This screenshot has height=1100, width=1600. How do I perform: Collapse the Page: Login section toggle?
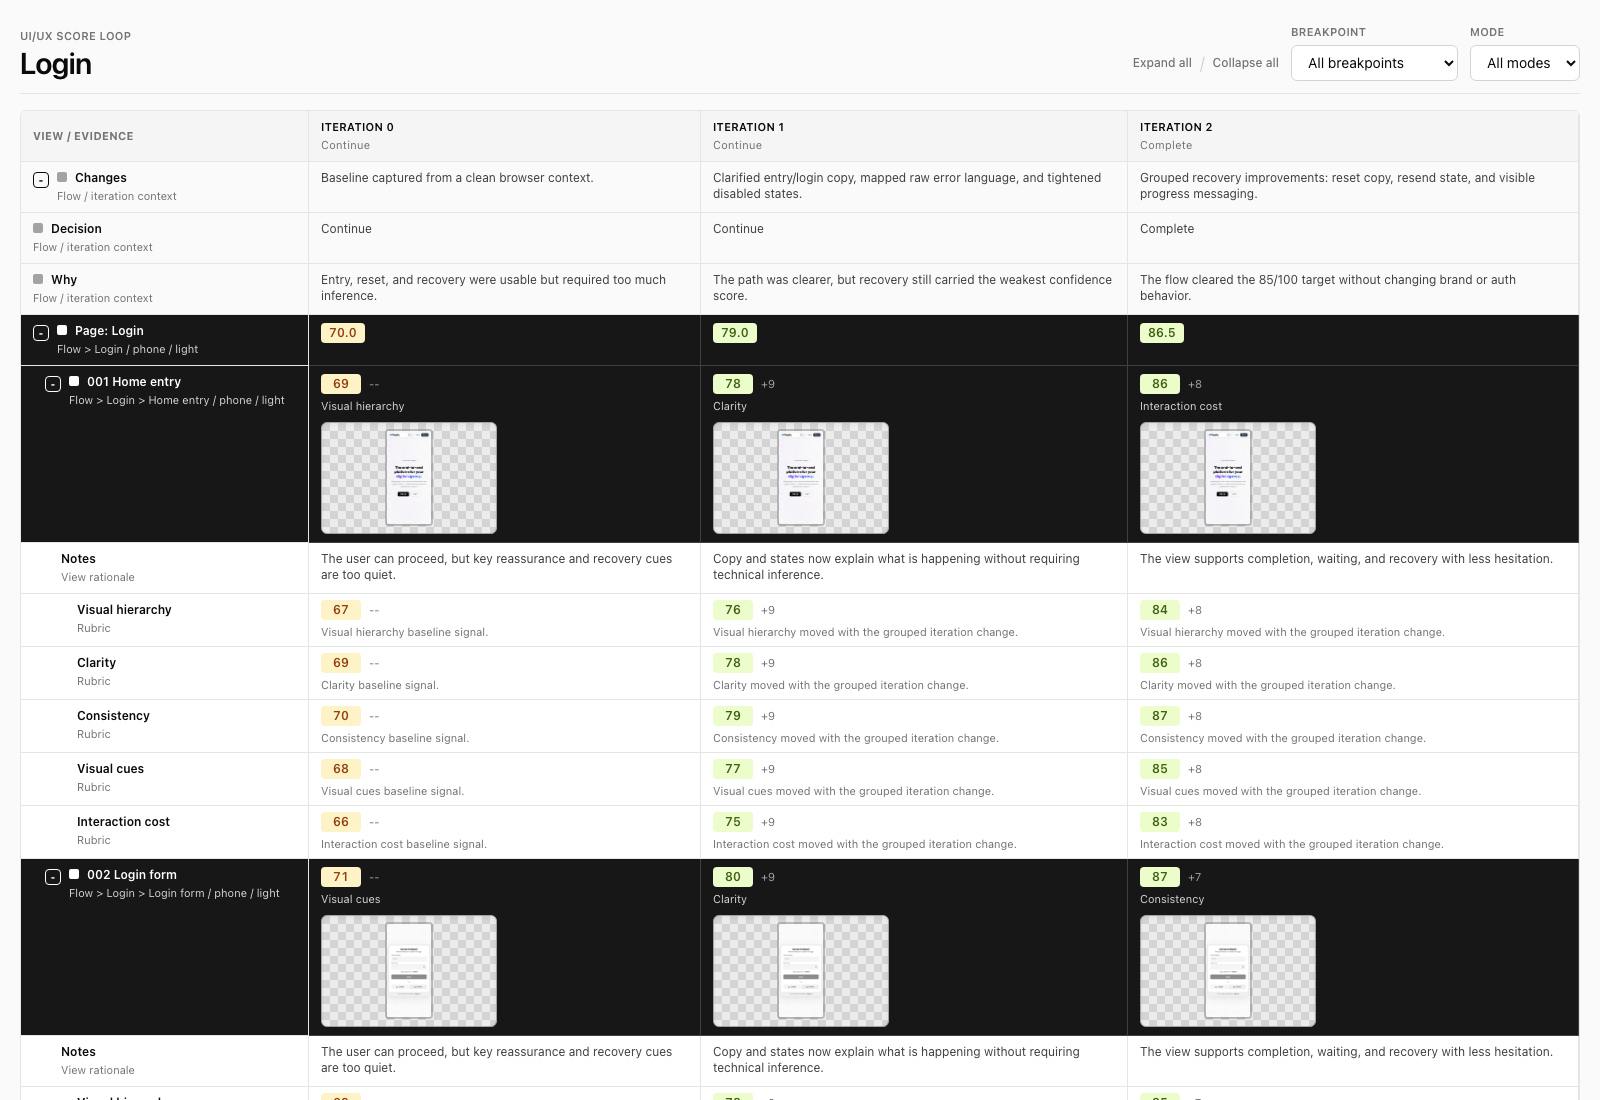[x=41, y=333]
